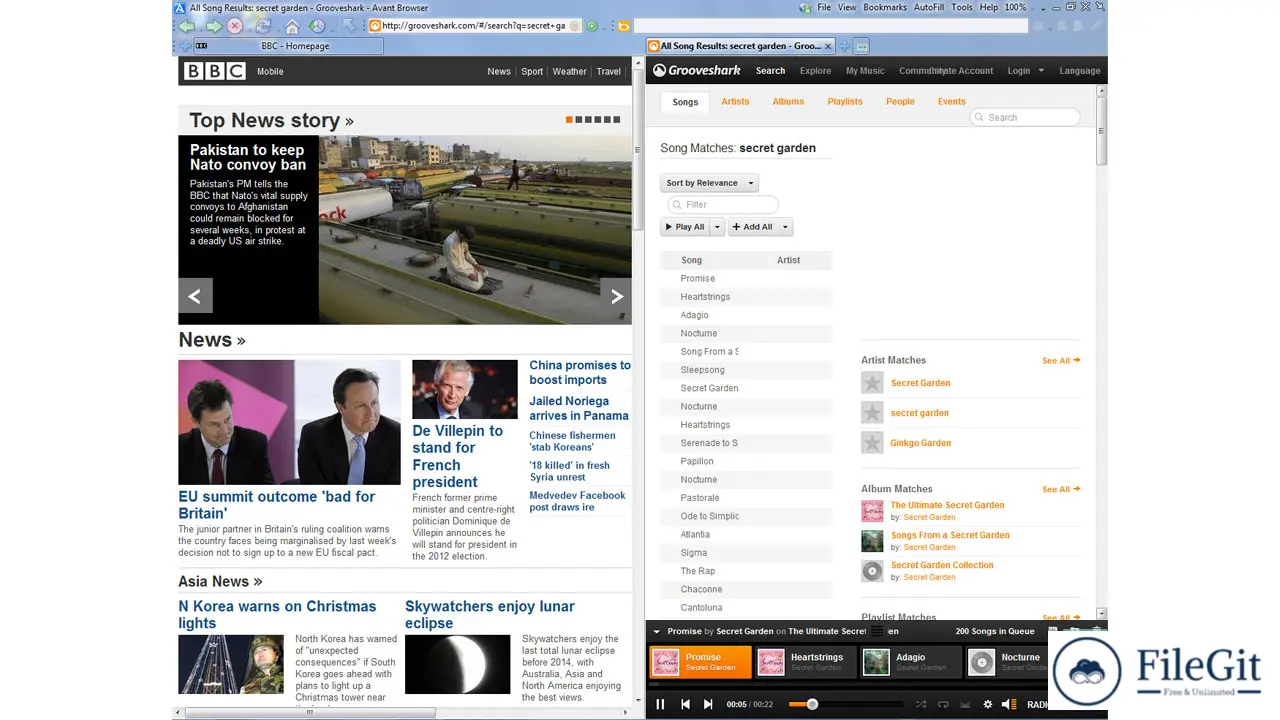Select last carousel dot on BBC
This screenshot has height=720, width=1280.
[x=617, y=120]
